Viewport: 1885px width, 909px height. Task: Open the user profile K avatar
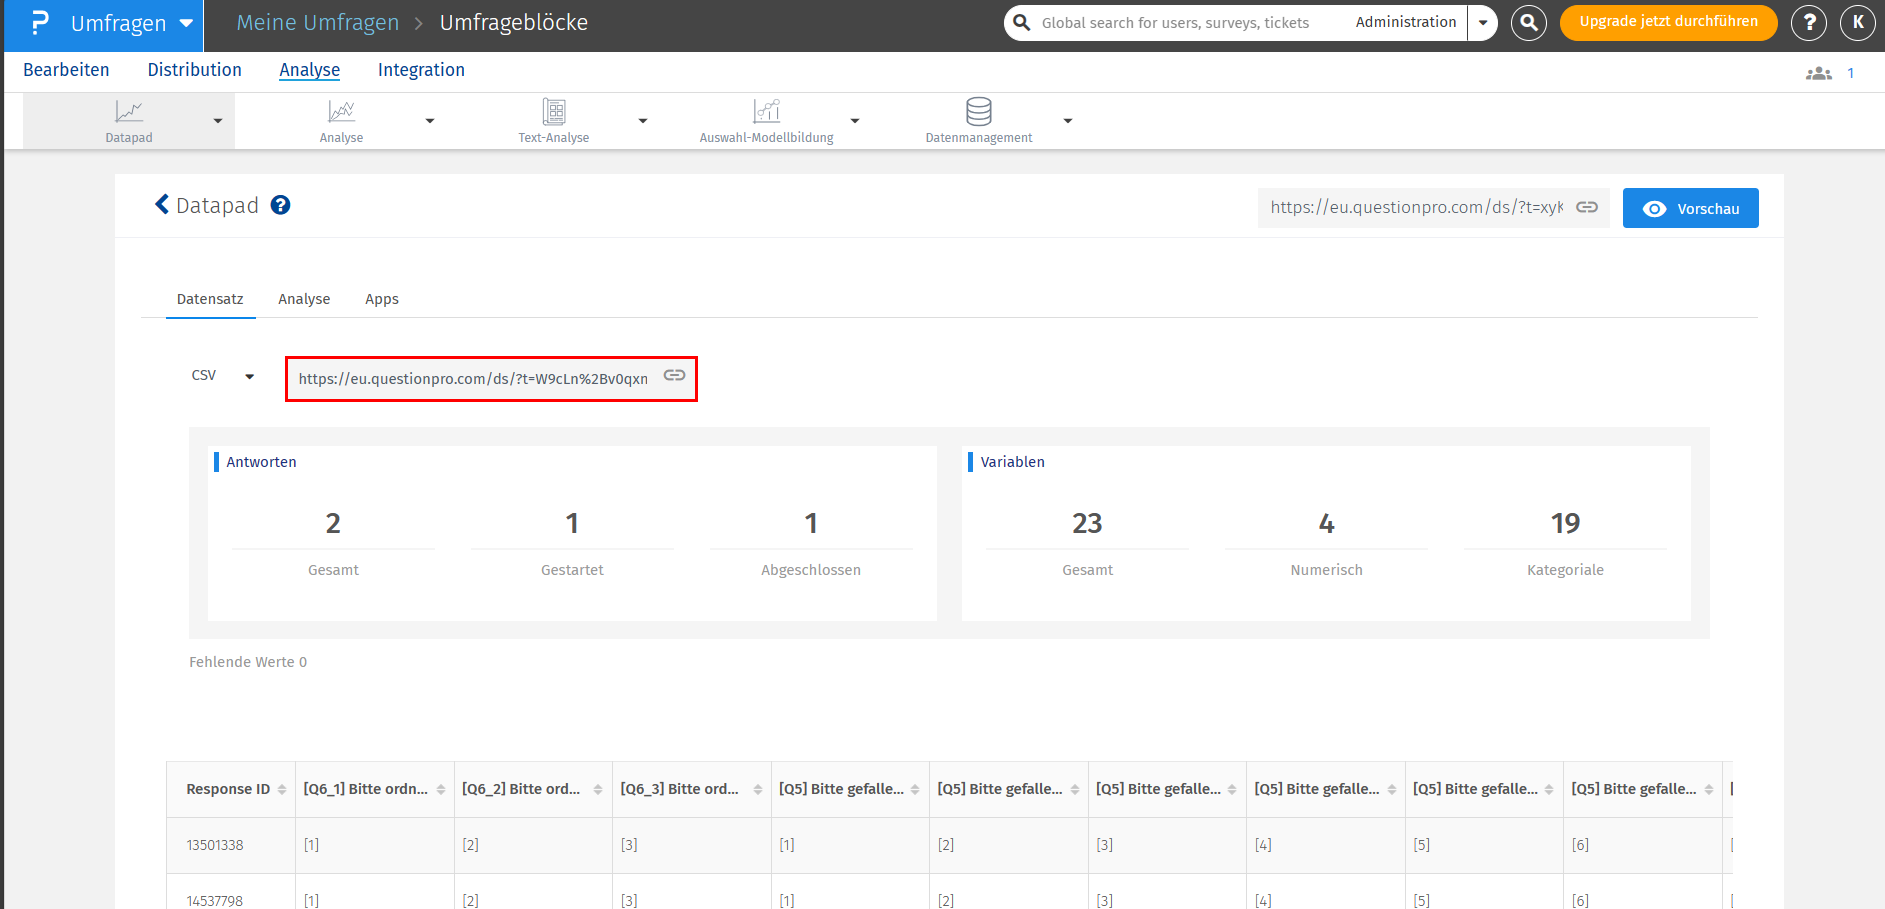click(1858, 22)
